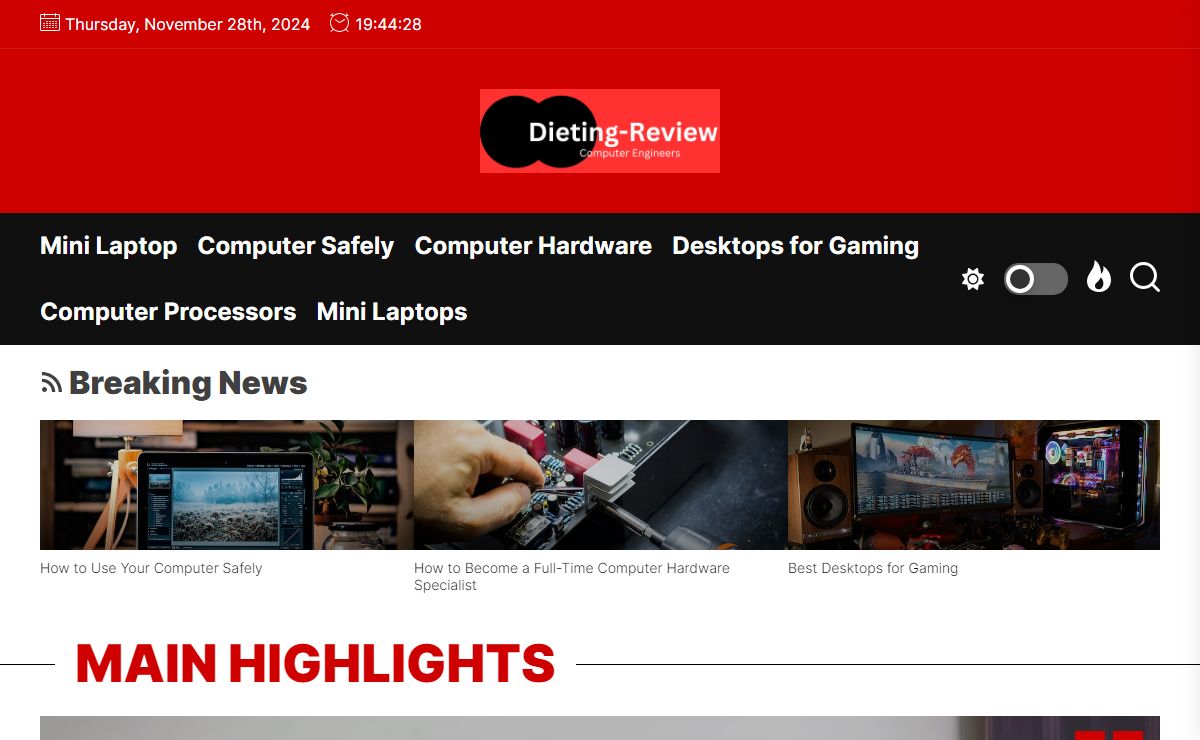Open the gaming desktop setup thumbnail
Viewport: 1200px width, 740px height.
pos(974,485)
